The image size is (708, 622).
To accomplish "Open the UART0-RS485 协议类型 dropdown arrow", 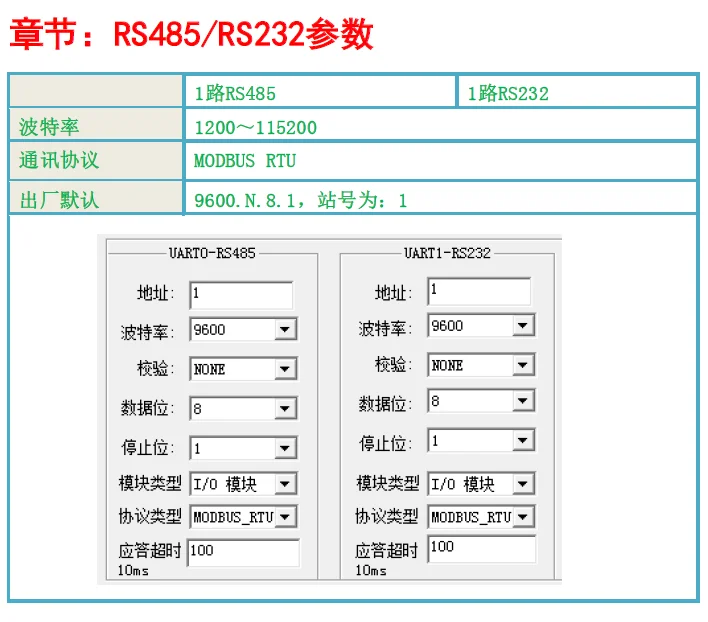I will [x=285, y=517].
